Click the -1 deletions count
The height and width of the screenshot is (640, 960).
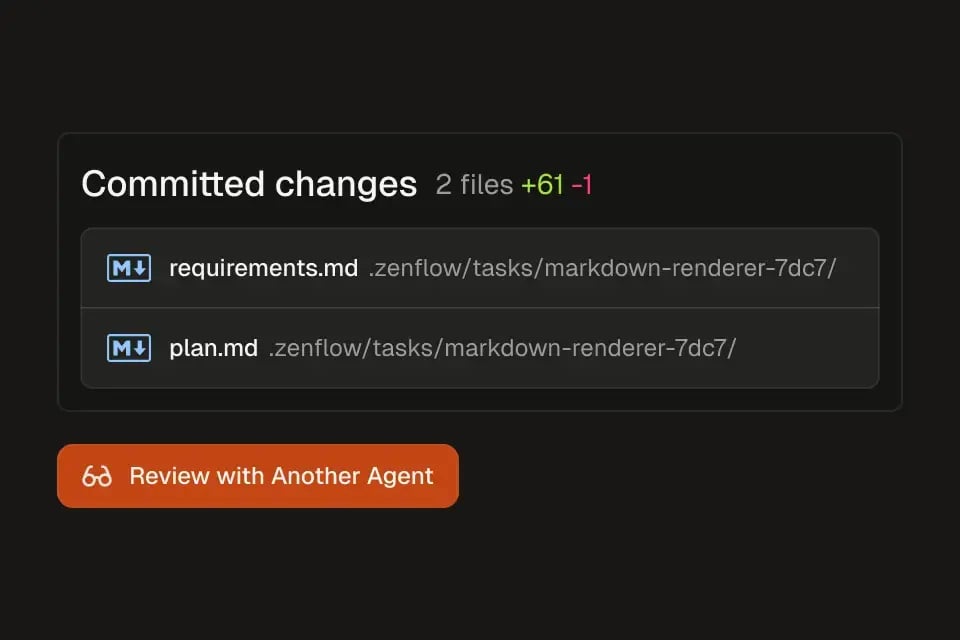click(582, 184)
